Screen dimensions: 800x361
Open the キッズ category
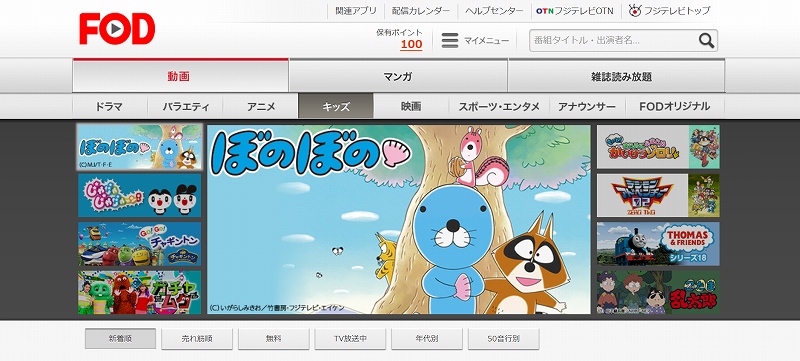(x=336, y=107)
